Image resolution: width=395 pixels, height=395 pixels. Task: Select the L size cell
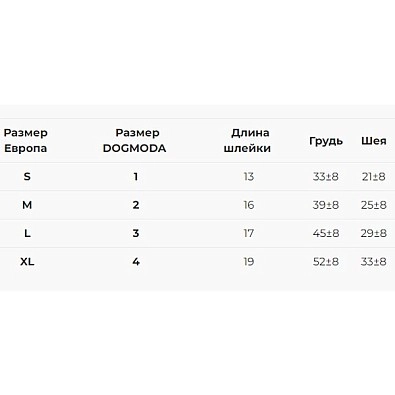click(27, 233)
